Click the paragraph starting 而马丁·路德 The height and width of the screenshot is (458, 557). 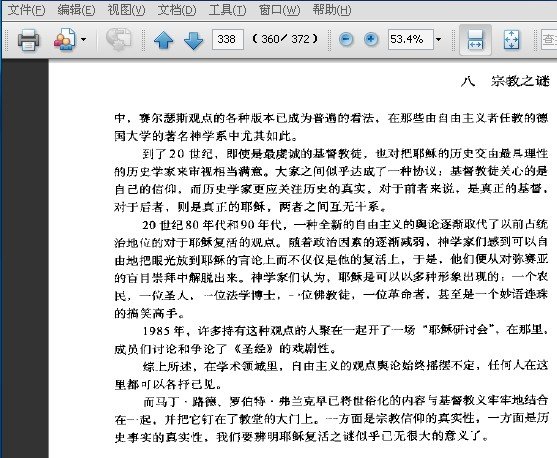(x=331, y=419)
